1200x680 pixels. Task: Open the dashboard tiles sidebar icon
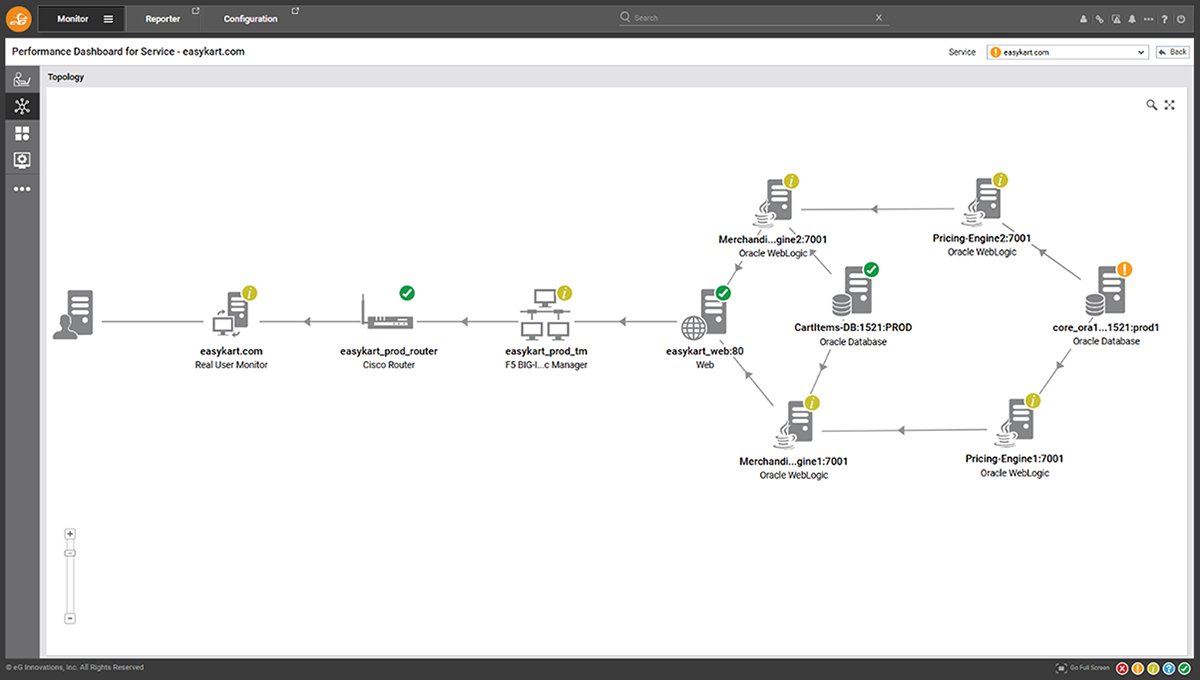coord(21,133)
